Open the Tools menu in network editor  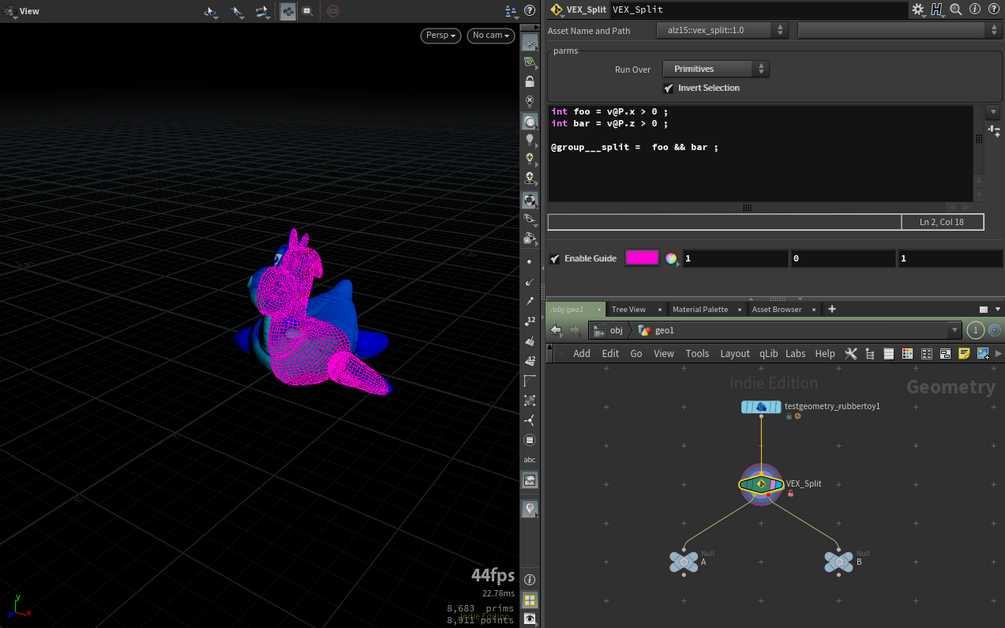click(697, 354)
